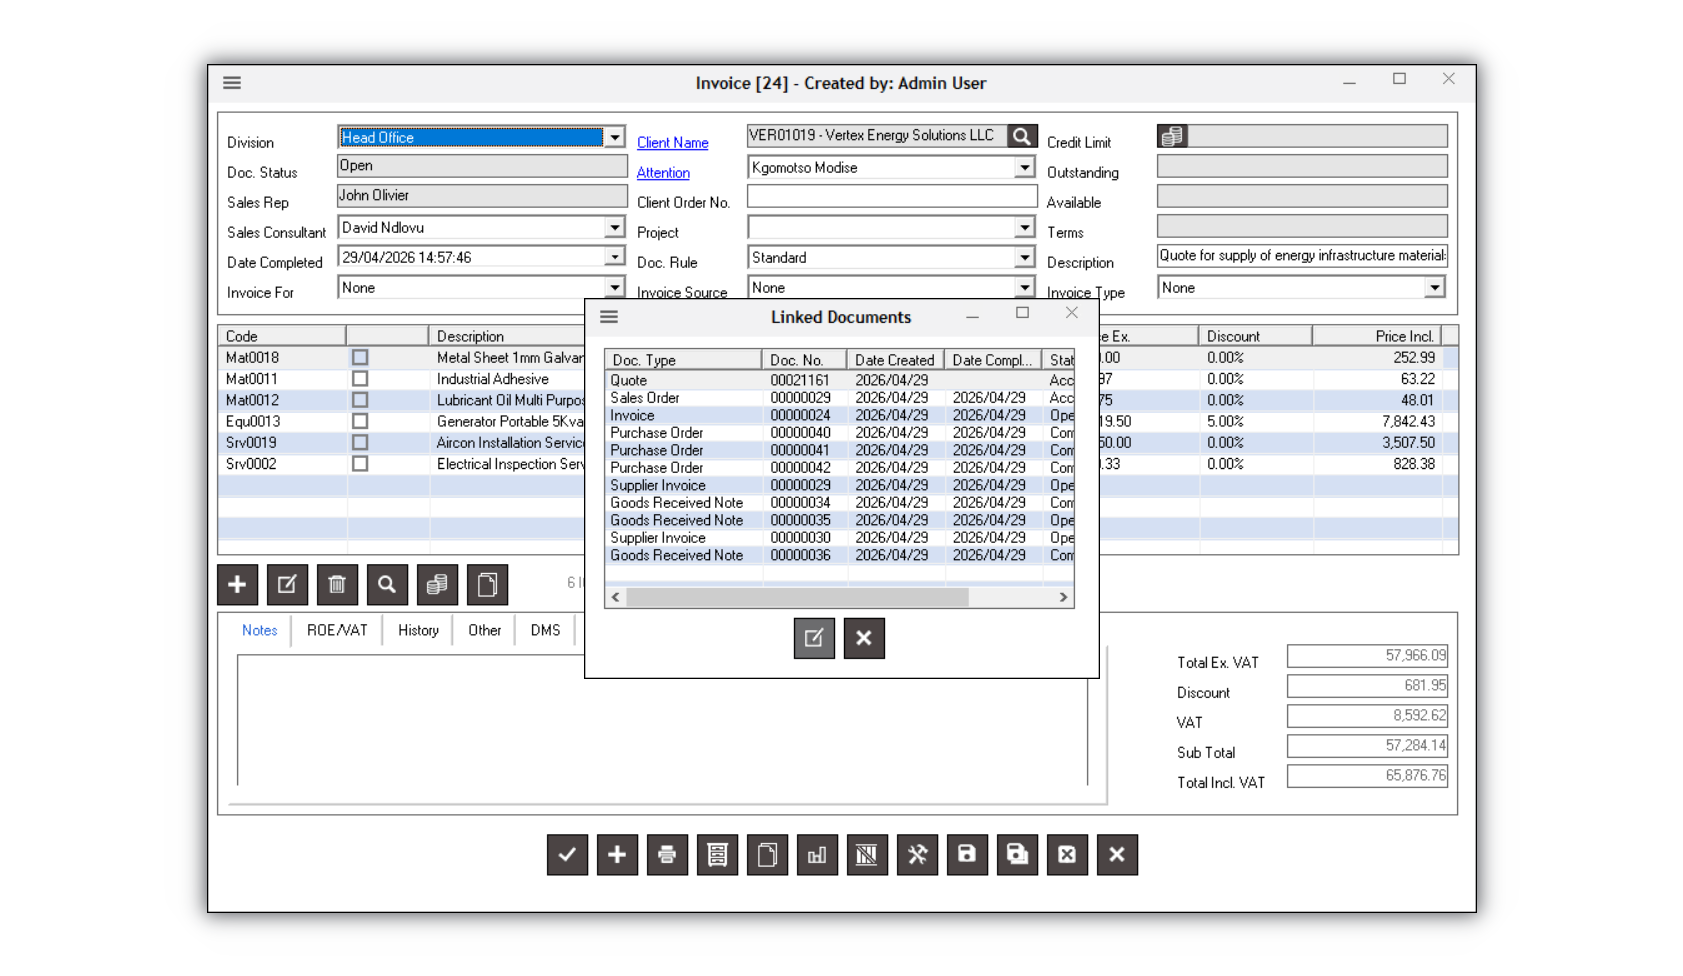Open the hammer and wrench tools icon

[917, 855]
